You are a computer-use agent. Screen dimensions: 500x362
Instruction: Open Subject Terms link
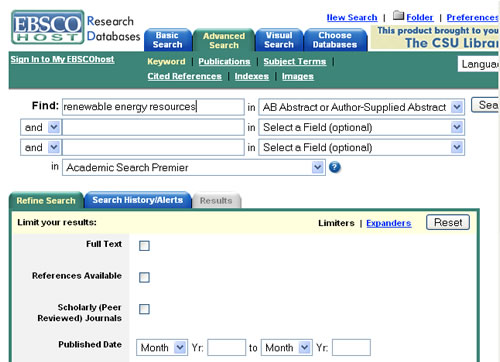click(295, 61)
